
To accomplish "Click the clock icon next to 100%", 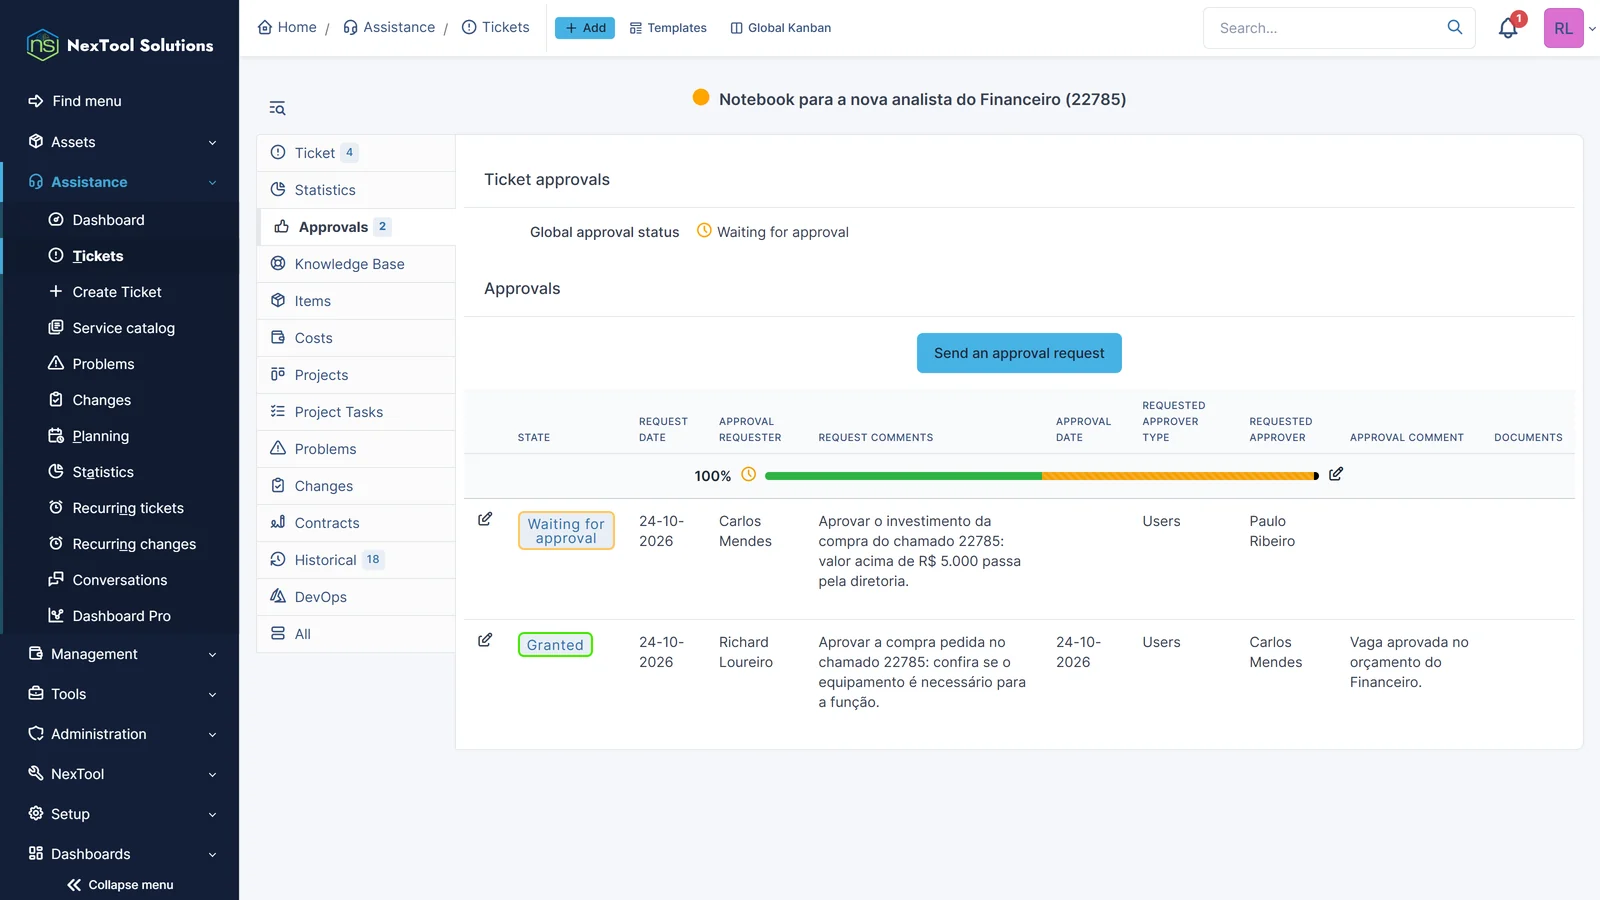I will click(x=748, y=475).
